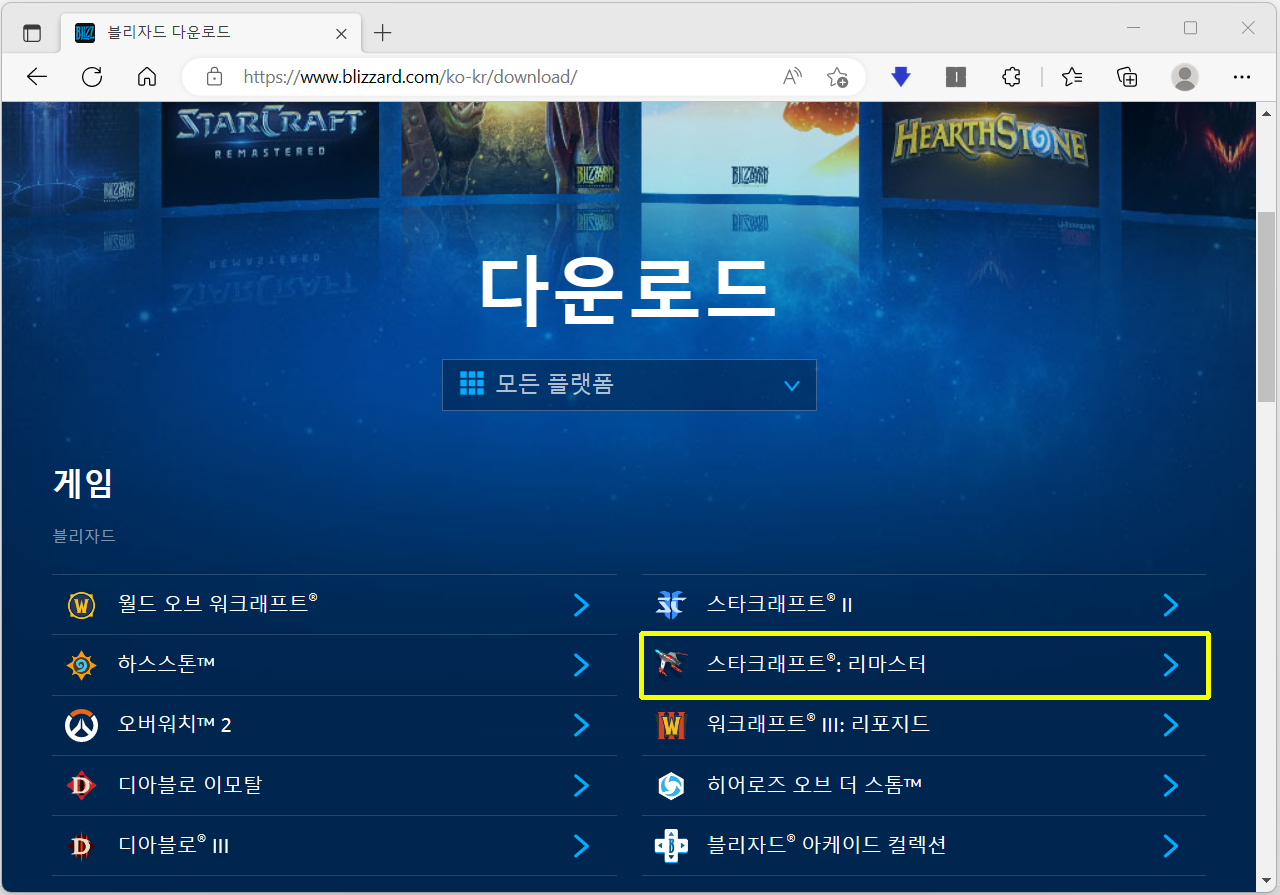Select the 블리자드 다운로드 tab
This screenshot has width=1280, height=895.
click(x=210, y=33)
